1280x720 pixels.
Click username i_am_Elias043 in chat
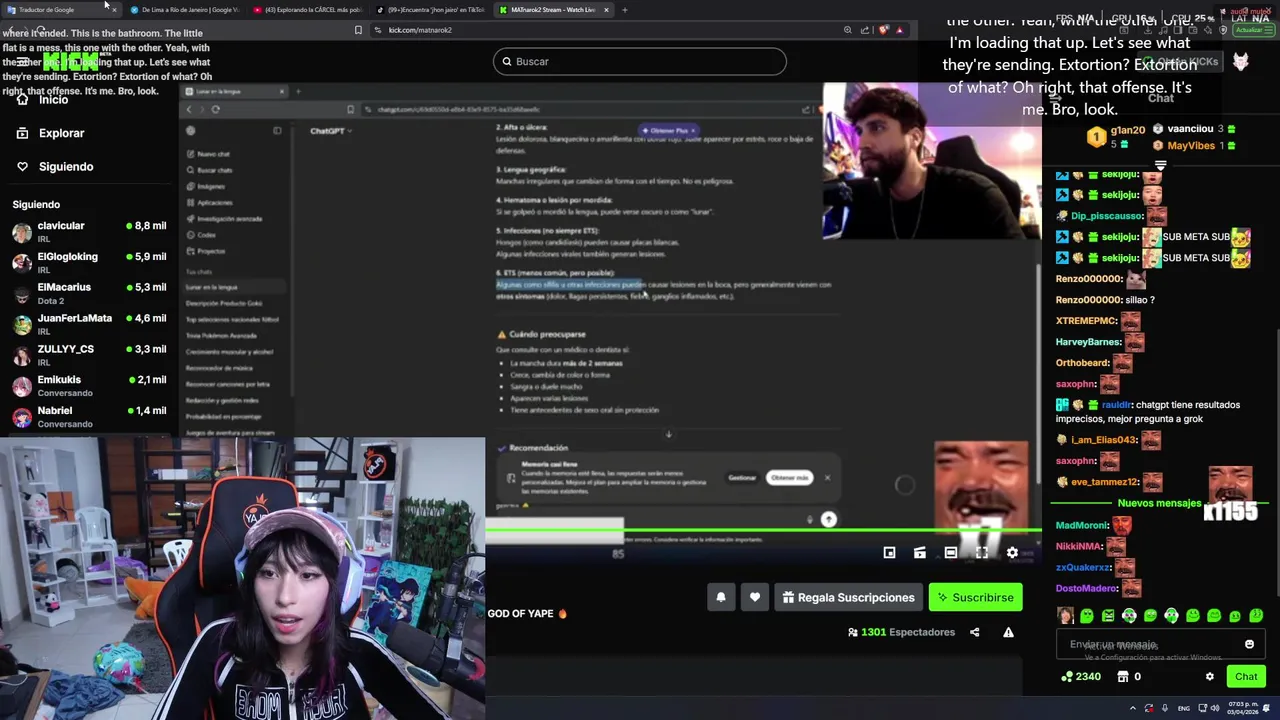tap(1104, 440)
